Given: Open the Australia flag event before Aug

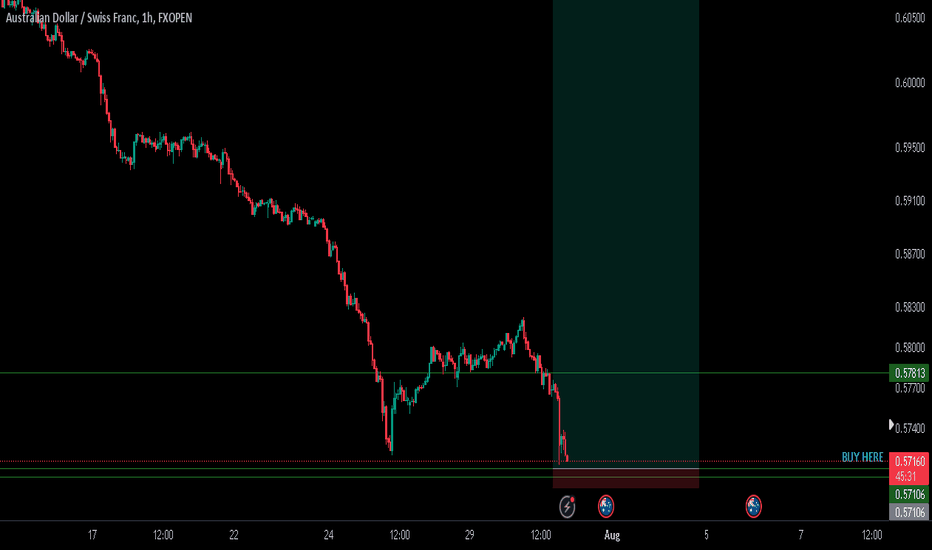Looking at the screenshot, I should (x=606, y=507).
